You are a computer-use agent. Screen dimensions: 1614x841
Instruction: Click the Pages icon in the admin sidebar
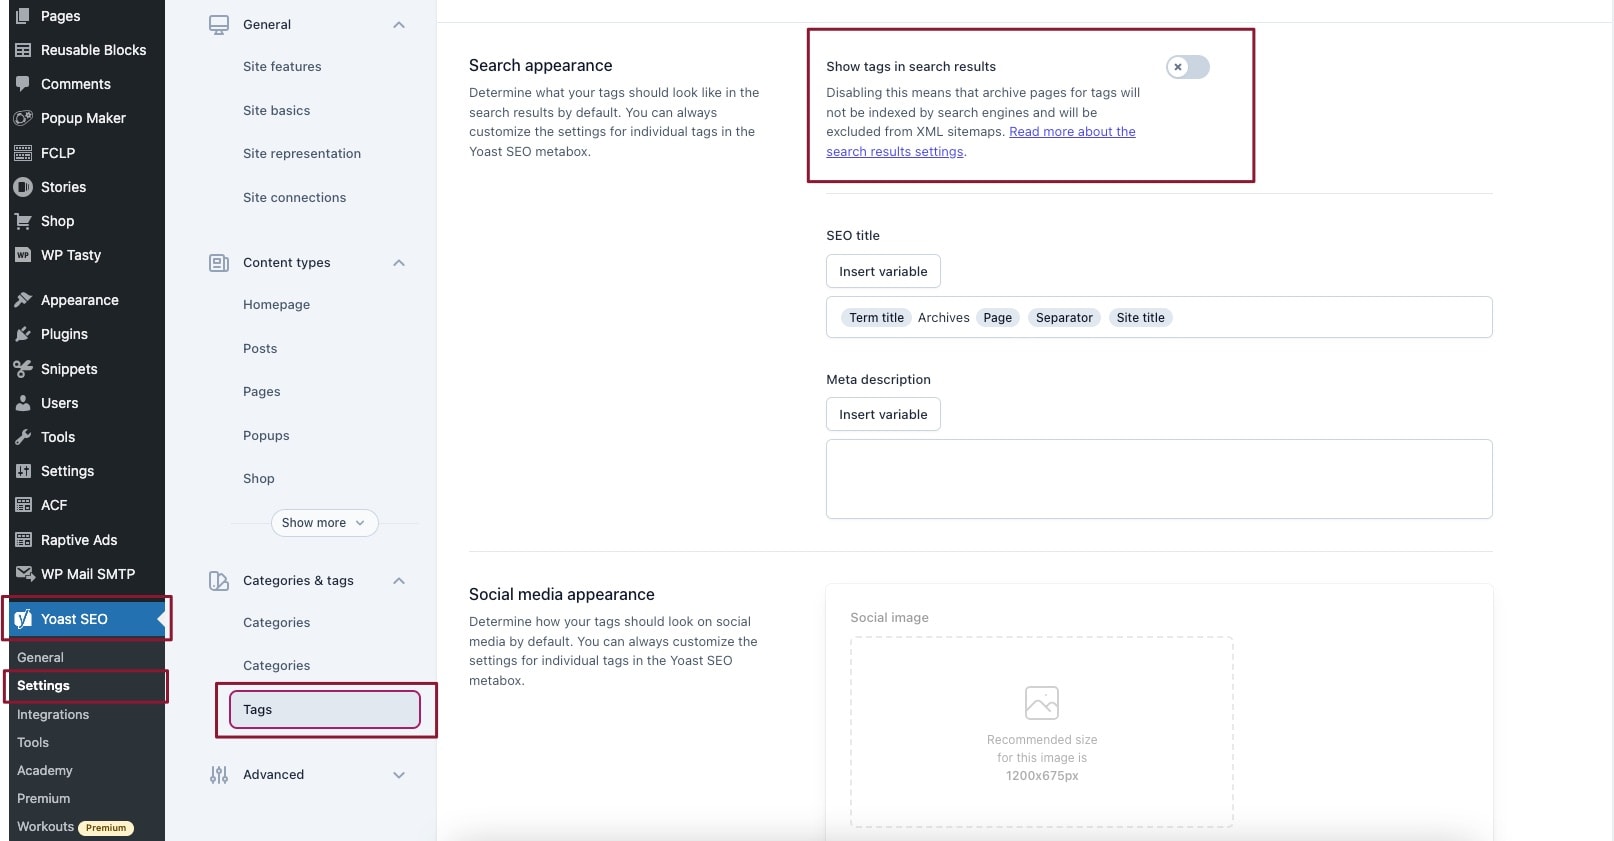23,16
